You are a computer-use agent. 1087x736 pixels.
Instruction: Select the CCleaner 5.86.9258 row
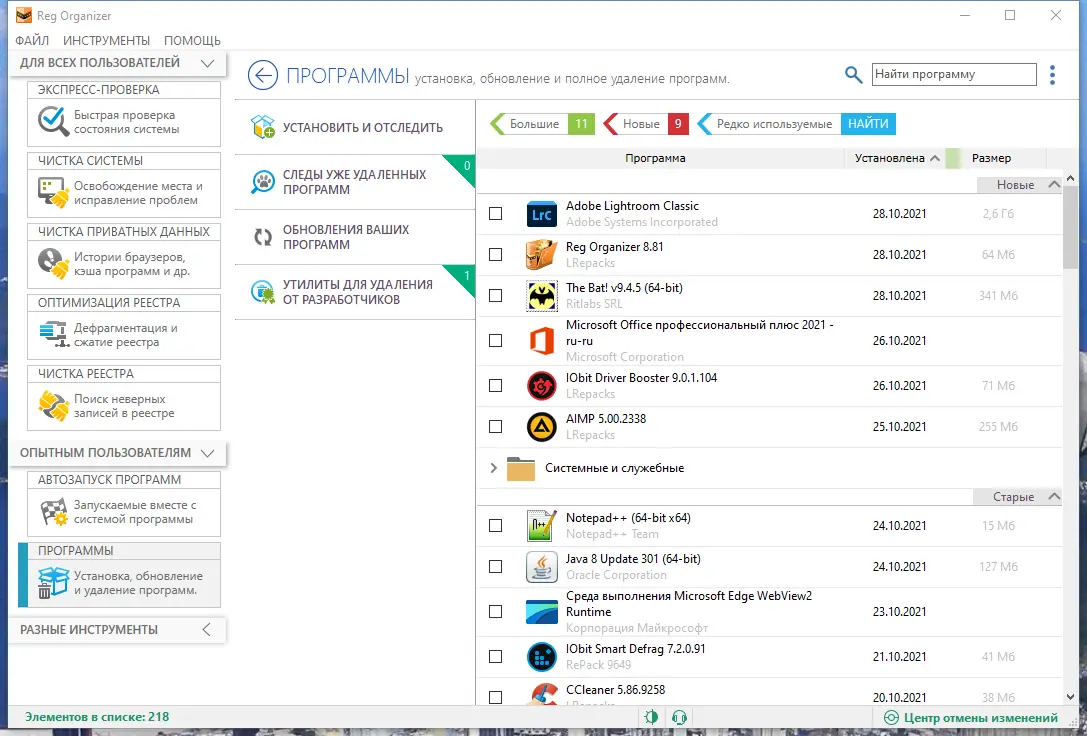coord(769,694)
